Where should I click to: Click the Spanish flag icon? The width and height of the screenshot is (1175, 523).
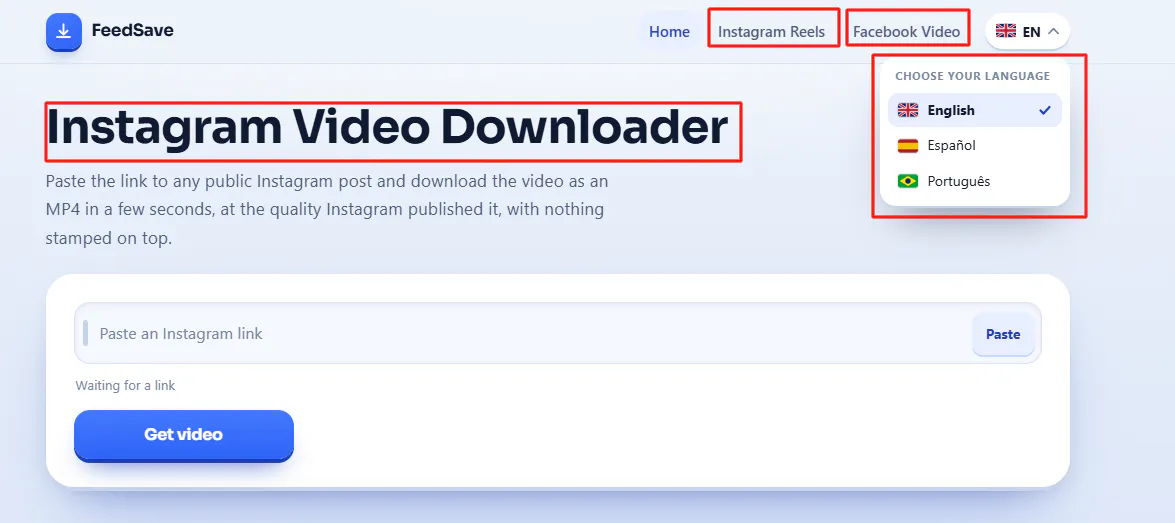click(907, 146)
